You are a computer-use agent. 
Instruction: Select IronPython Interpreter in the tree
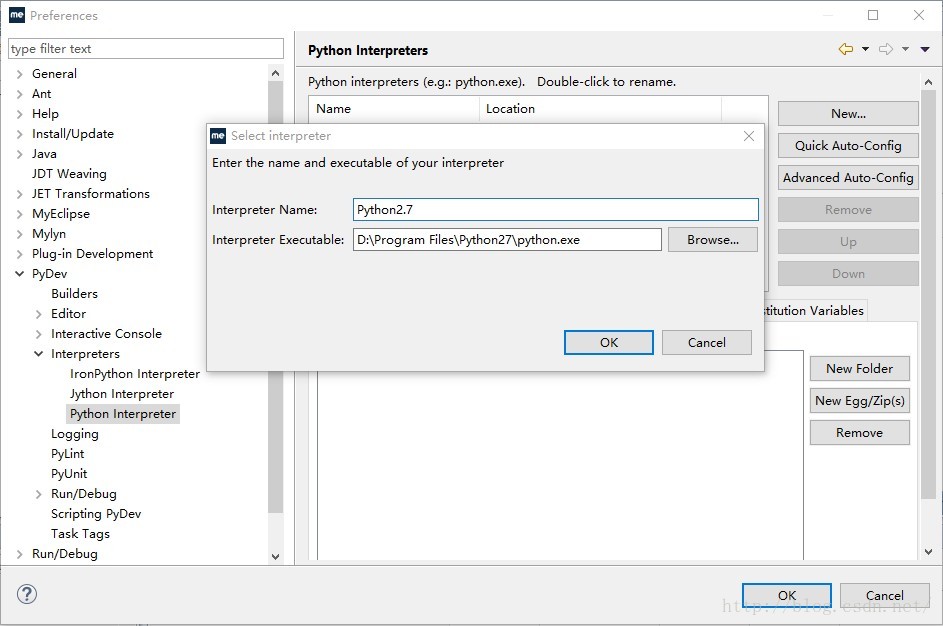point(135,374)
